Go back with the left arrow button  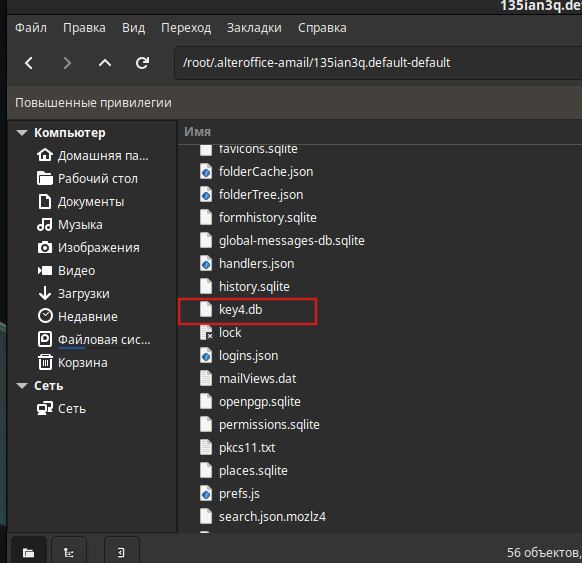[x=29, y=63]
